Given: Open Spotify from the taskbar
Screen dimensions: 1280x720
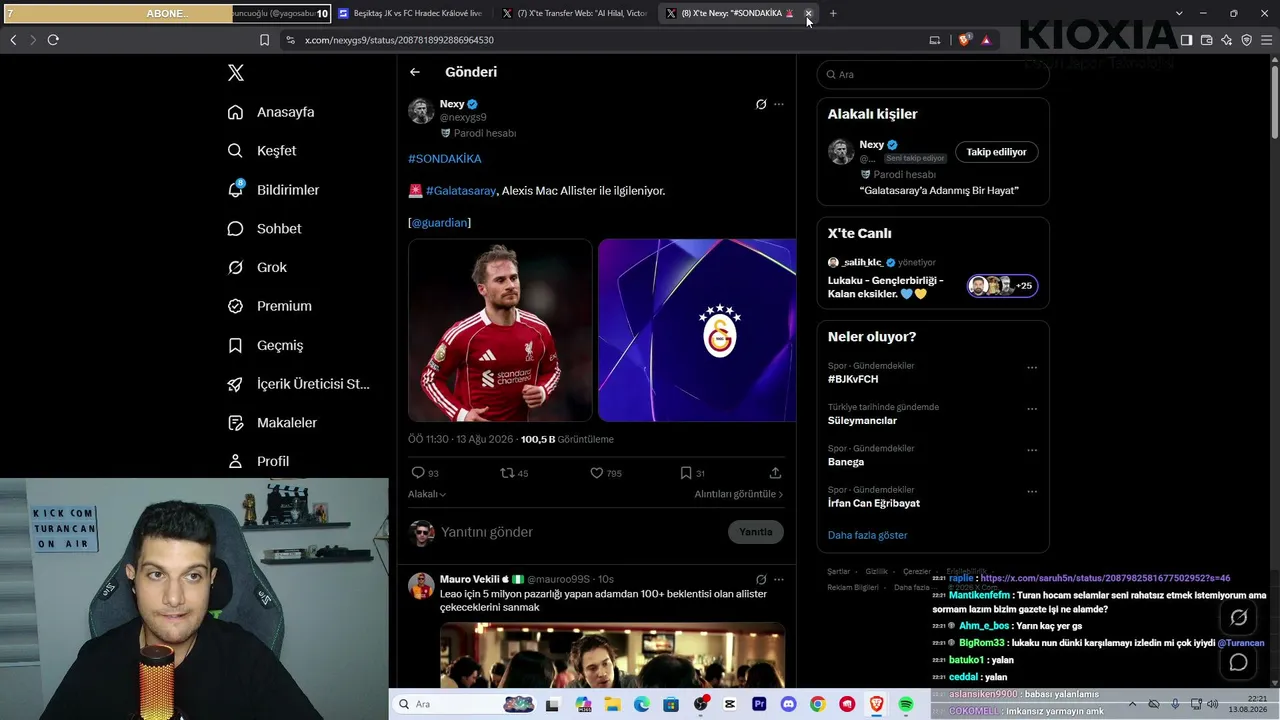Looking at the screenshot, I should (x=906, y=704).
